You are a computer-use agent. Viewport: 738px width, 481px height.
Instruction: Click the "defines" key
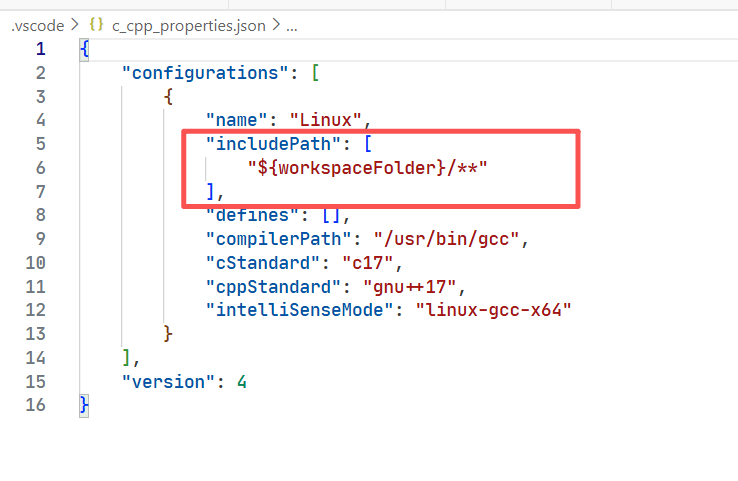252,215
